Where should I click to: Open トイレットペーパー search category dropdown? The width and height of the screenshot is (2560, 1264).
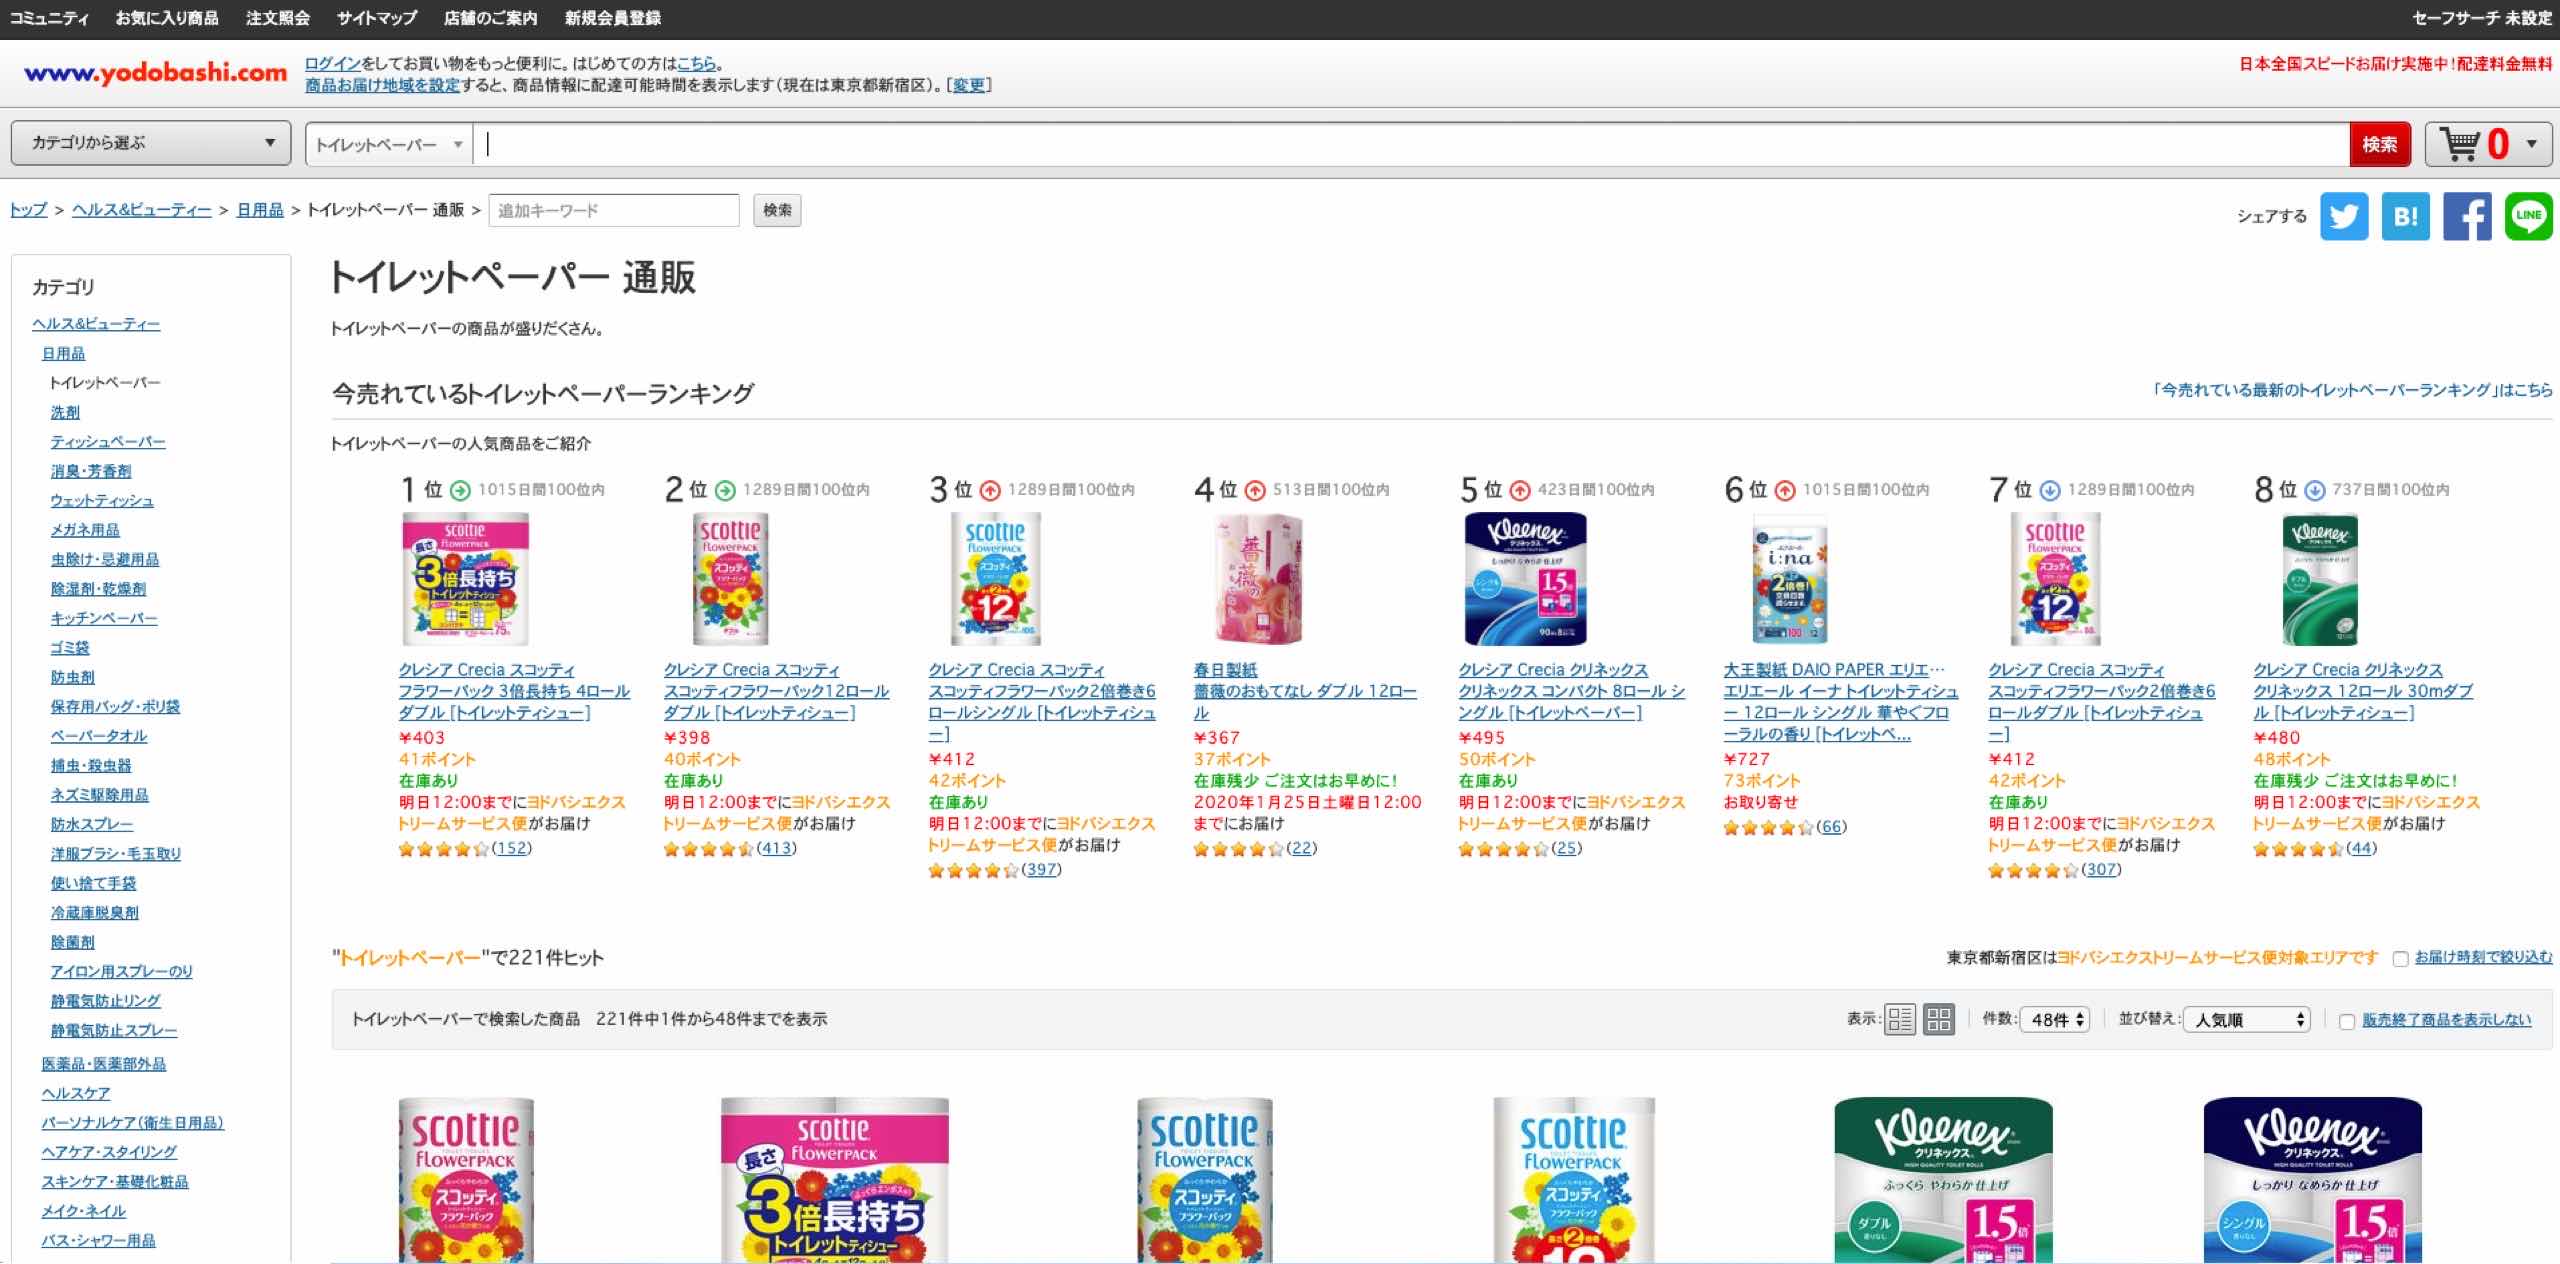[x=389, y=145]
